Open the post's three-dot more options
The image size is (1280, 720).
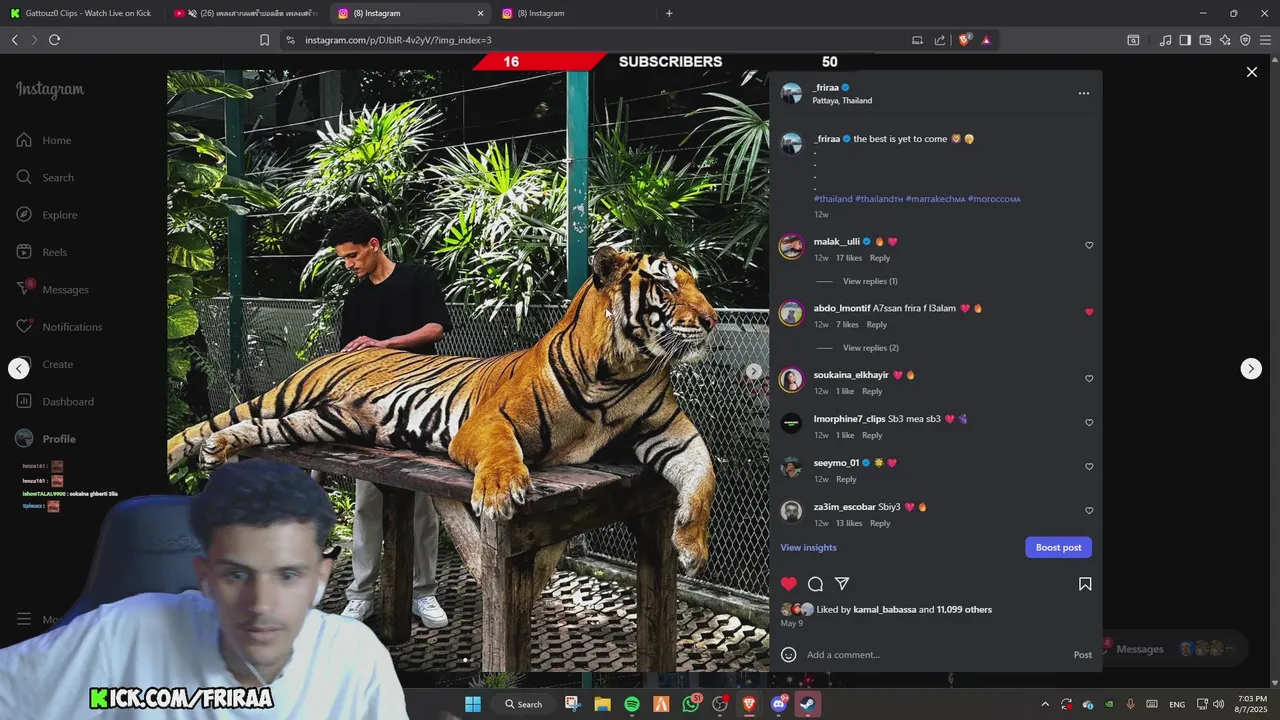tap(1083, 93)
